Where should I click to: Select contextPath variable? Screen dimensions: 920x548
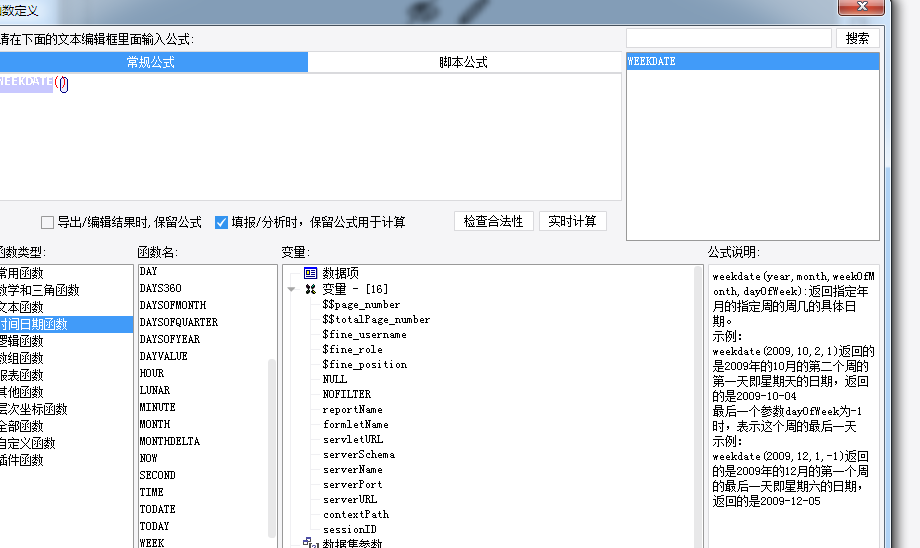click(x=356, y=515)
